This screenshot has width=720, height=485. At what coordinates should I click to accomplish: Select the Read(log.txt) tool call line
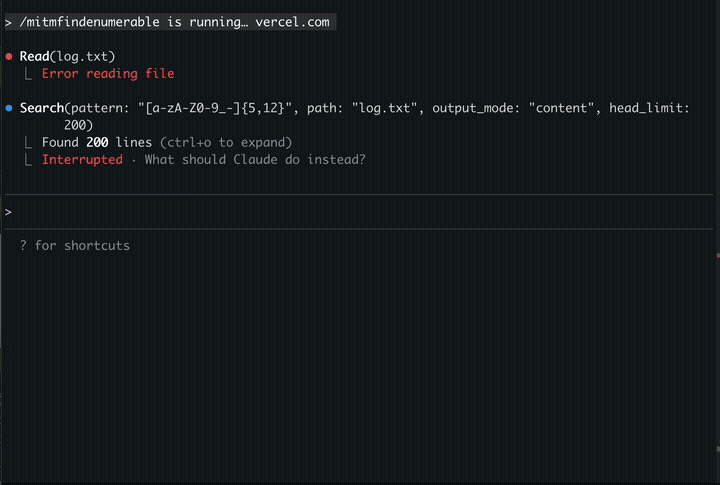67,56
